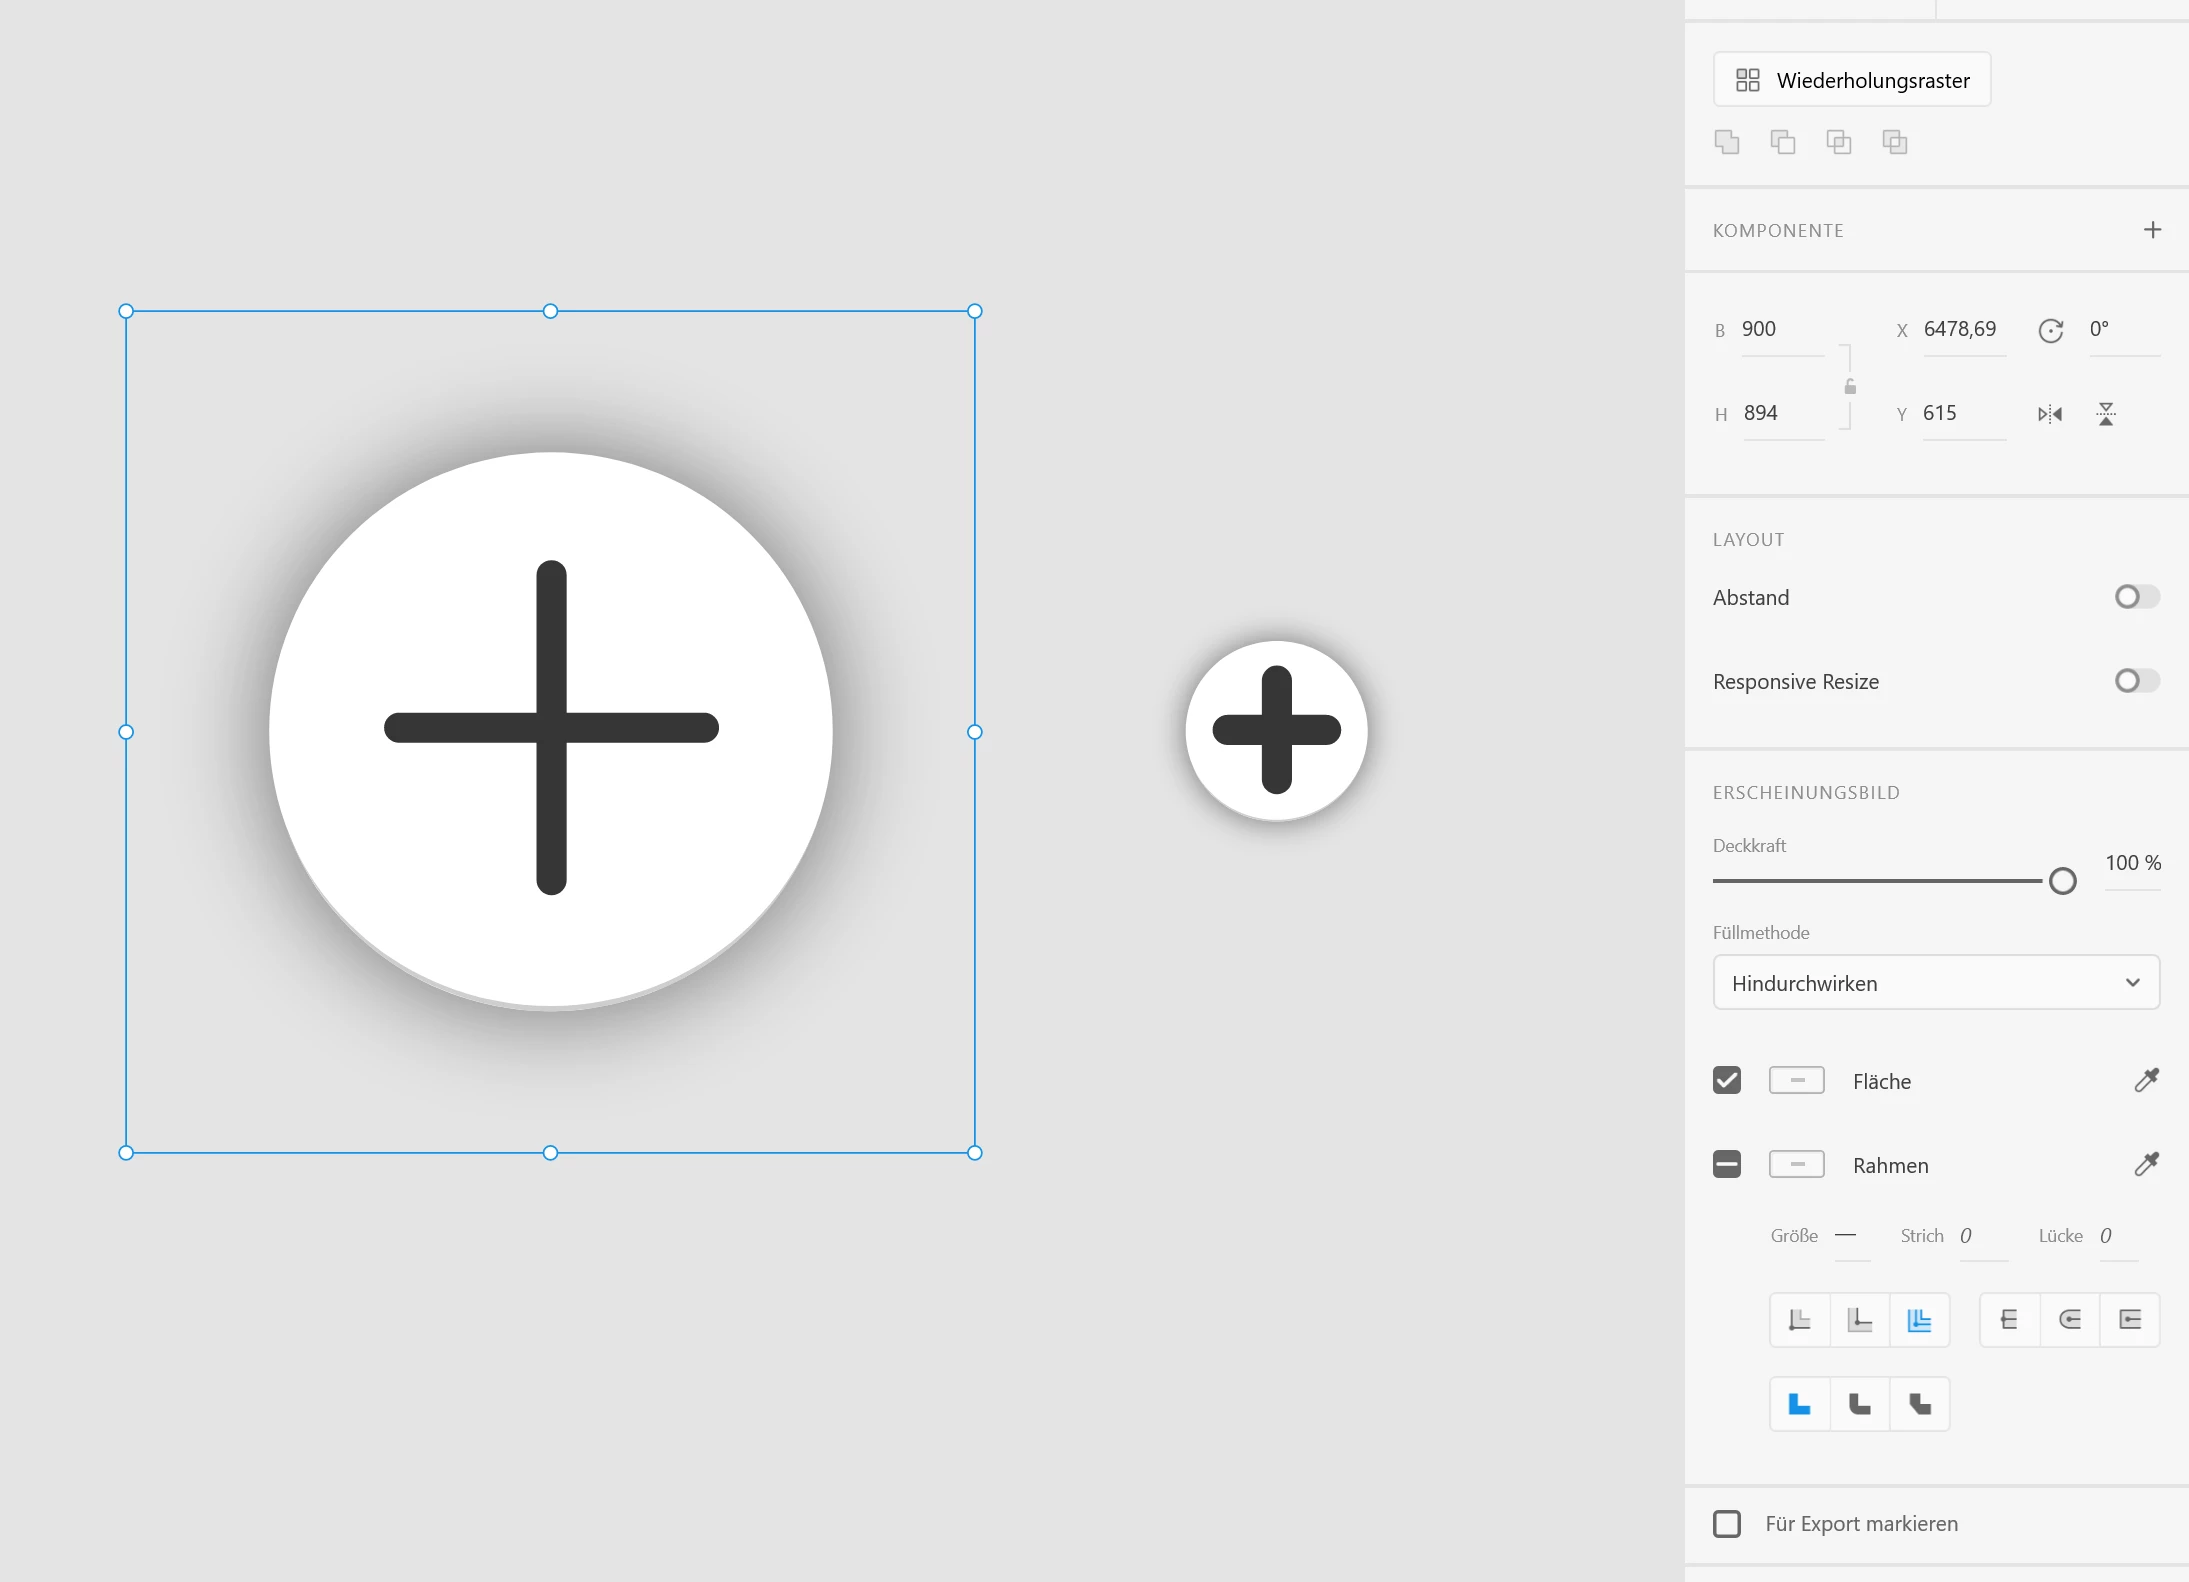Check the Für Export markieren box
Image resolution: width=2189 pixels, height=1582 pixels.
(x=1727, y=1523)
